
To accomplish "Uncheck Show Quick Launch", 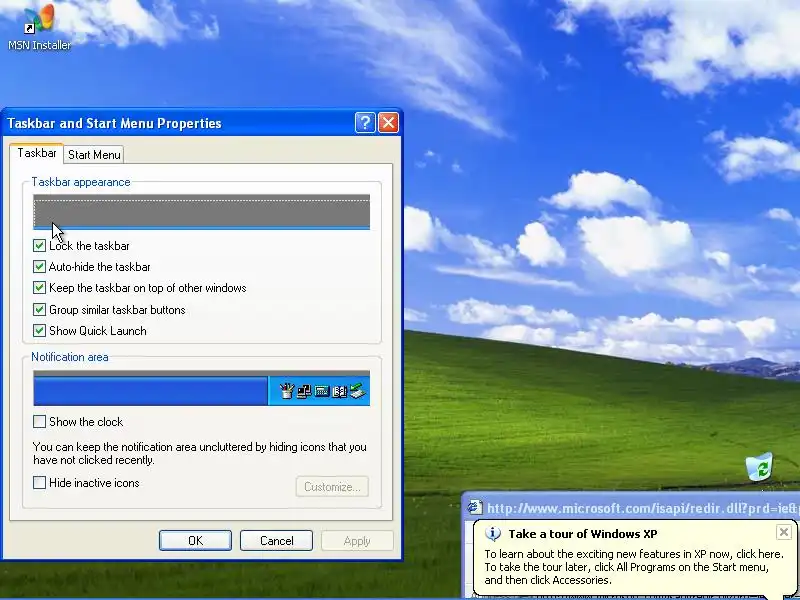I will pyautogui.click(x=39, y=331).
